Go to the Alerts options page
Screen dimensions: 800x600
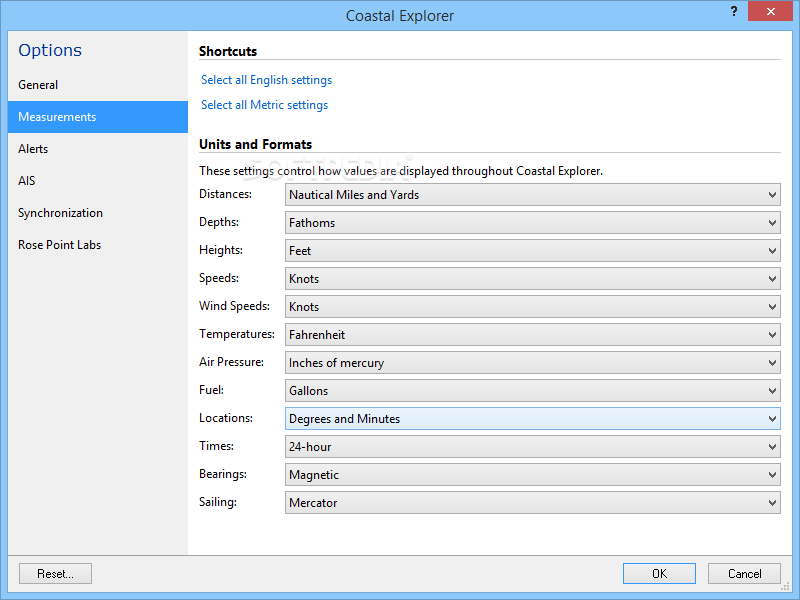tap(97, 149)
